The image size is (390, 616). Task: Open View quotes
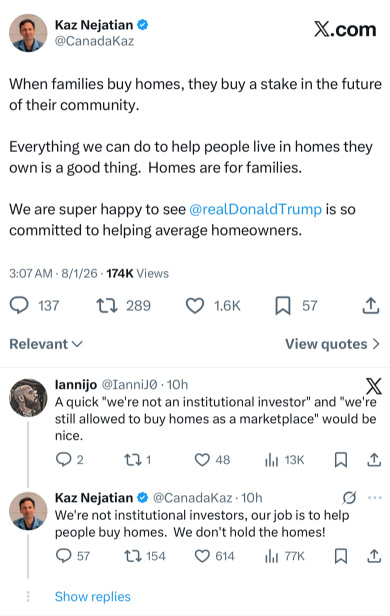click(332, 344)
